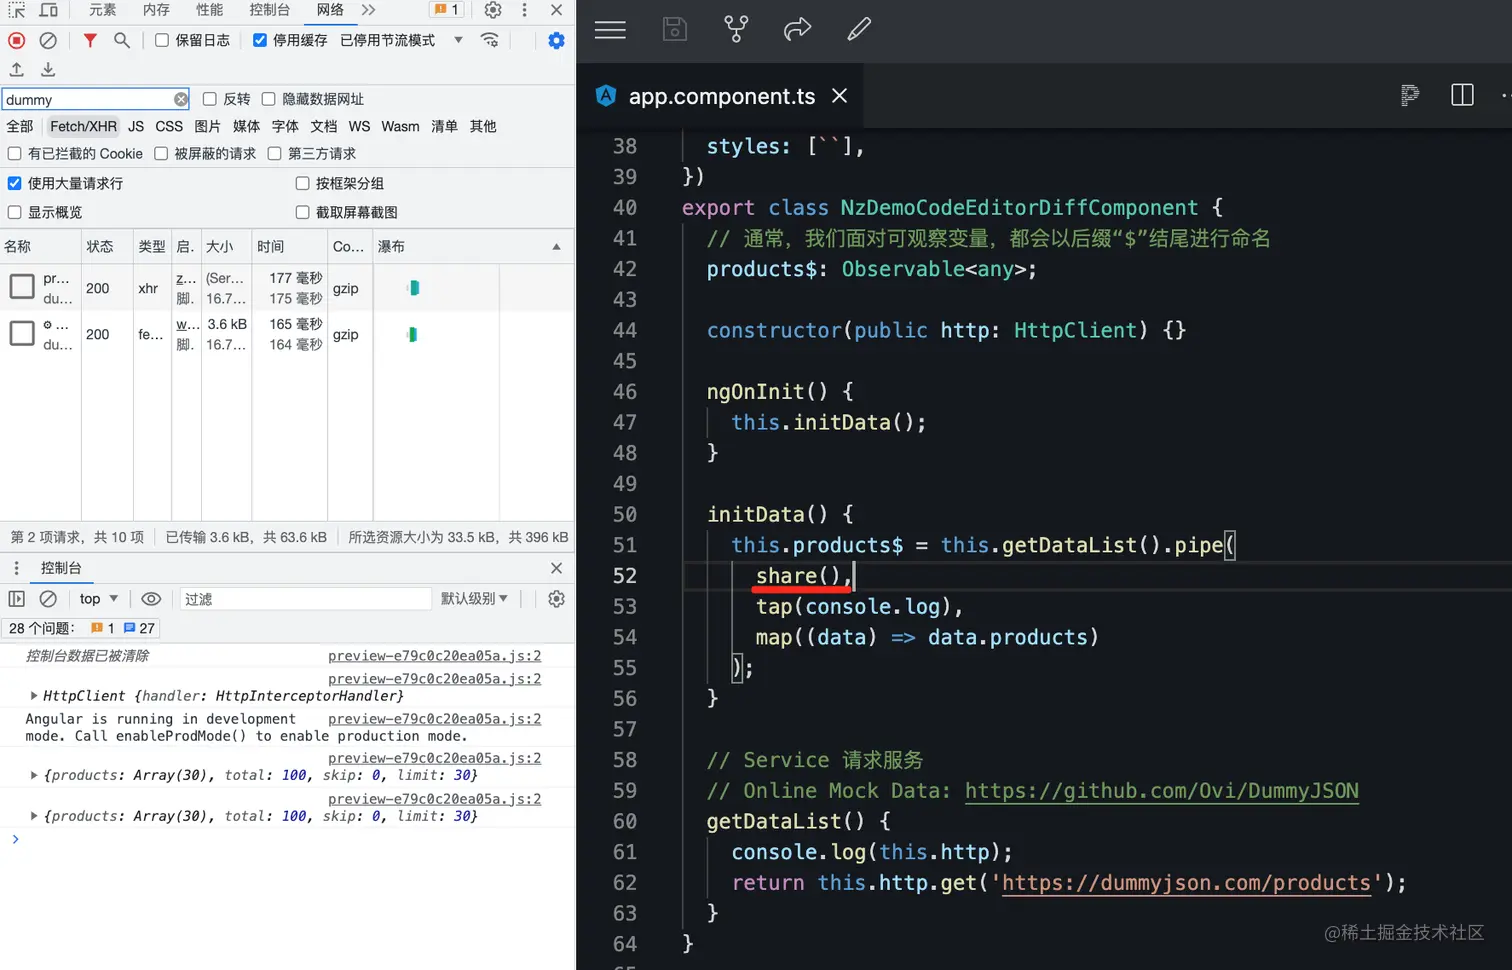The image size is (1512, 970).
Task: Clear the console output
Action: [x=48, y=599]
